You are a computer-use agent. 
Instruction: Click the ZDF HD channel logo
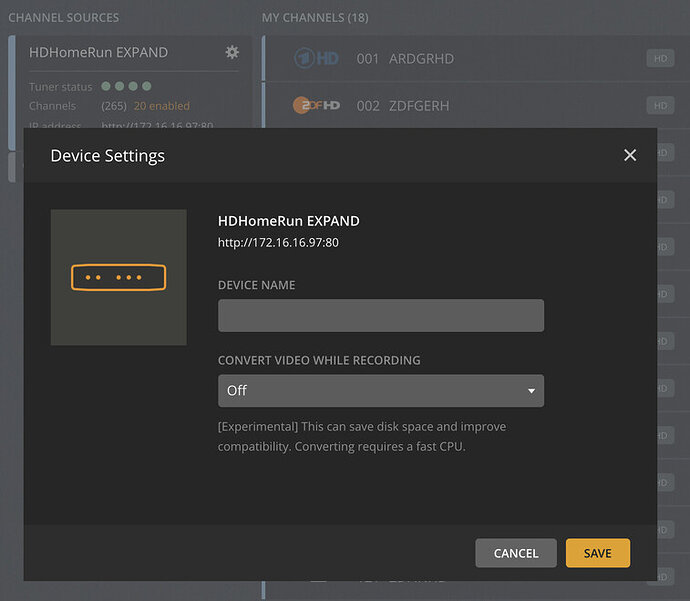[x=316, y=106]
